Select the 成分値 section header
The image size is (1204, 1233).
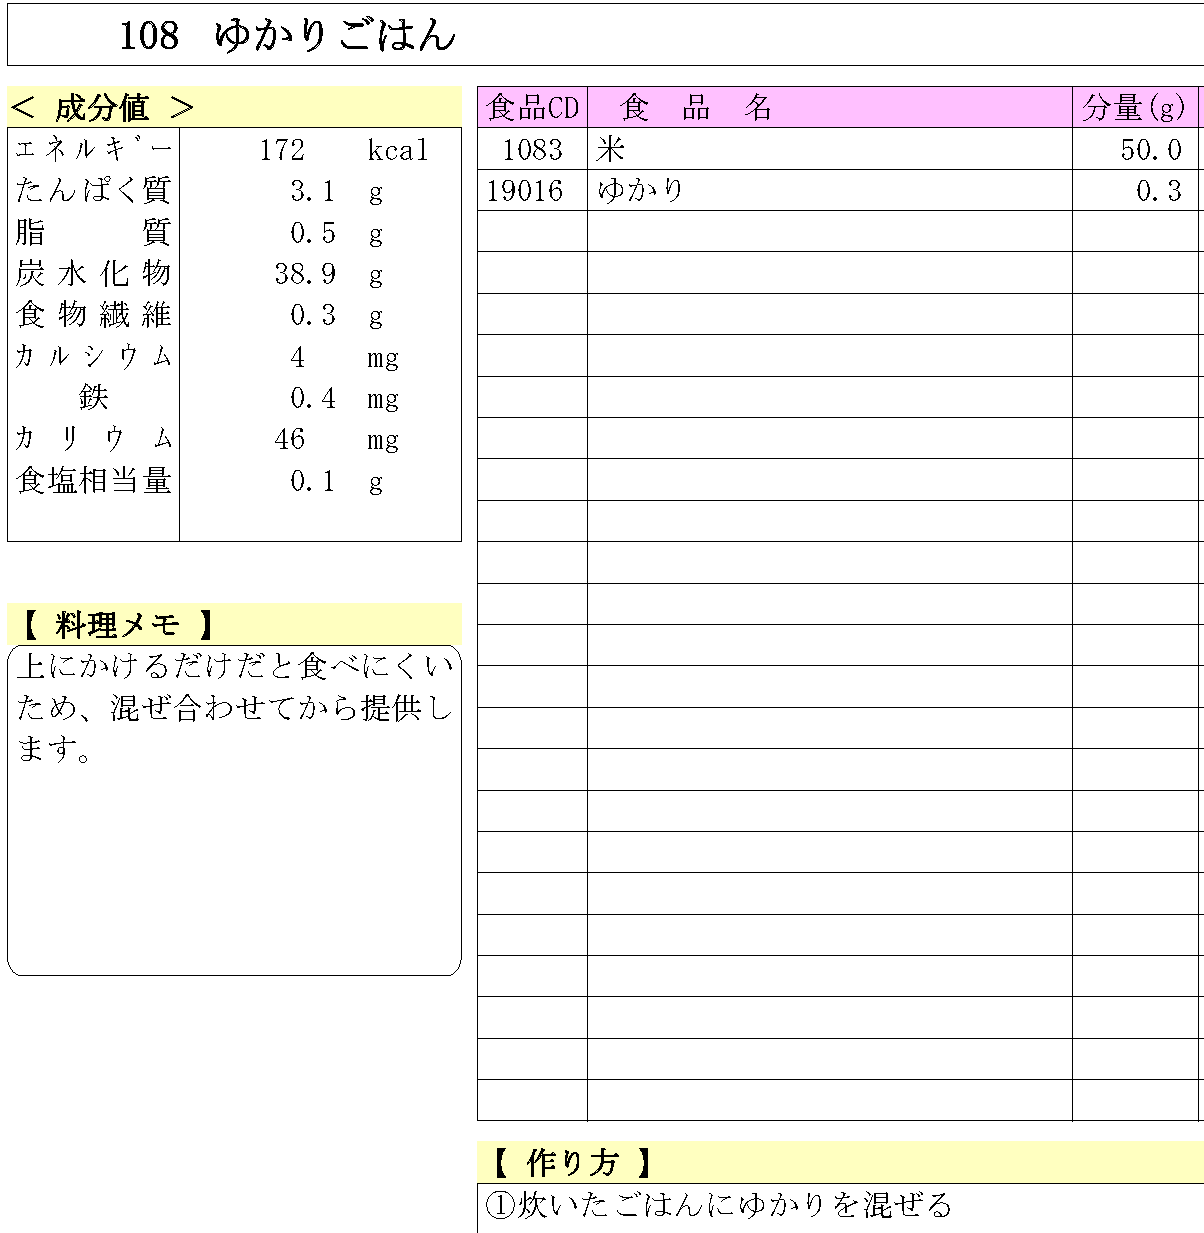pos(97,107)
